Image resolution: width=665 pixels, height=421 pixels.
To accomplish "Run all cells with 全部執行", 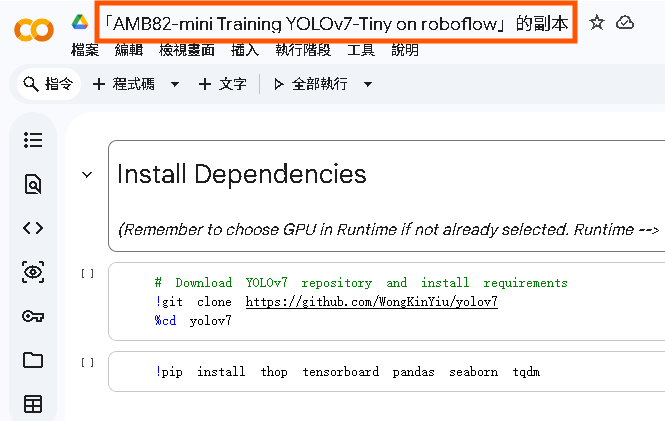I will coord(311,84).
